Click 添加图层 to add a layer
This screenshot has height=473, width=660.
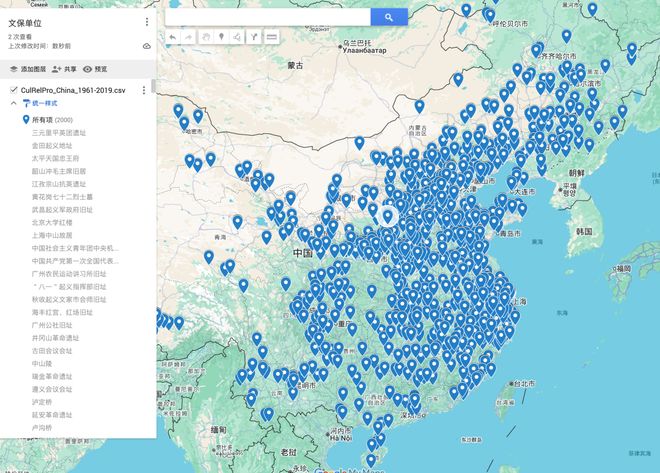click(28, 69)
